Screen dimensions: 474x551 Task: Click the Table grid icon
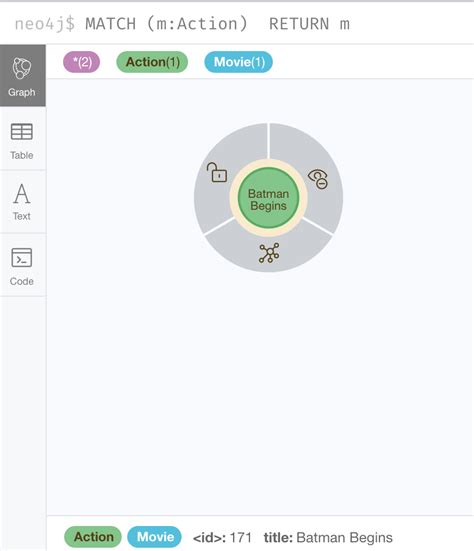click(x=22, y=132)
